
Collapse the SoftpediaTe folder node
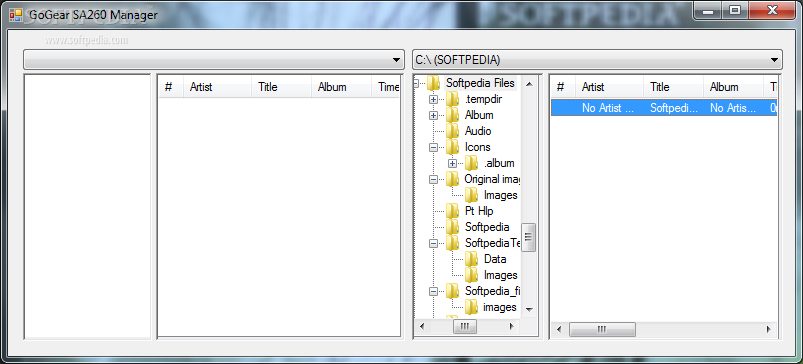pyautogui.click(x=433, y=243)
